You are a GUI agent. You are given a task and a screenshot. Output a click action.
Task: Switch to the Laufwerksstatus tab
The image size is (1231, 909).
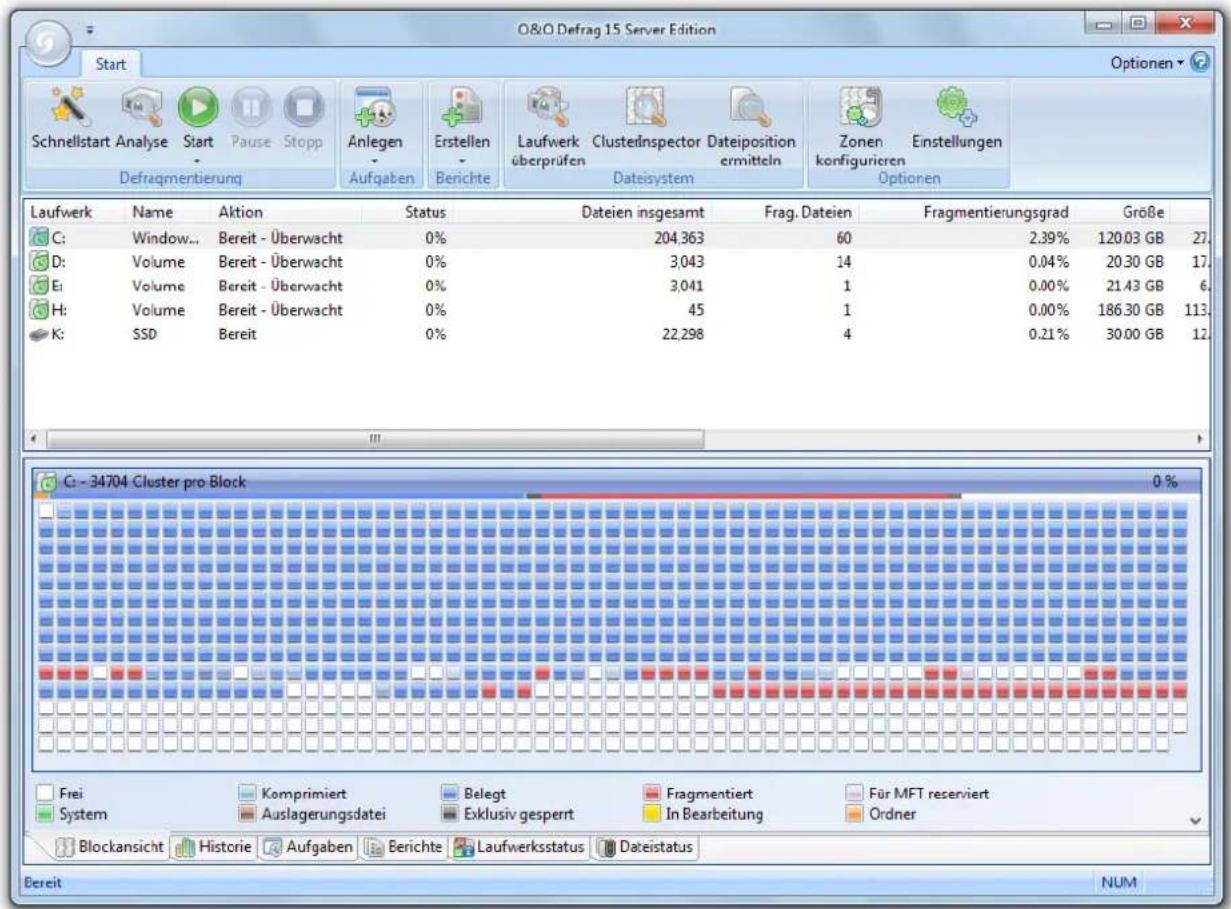pyautogui.click(x=521, y=847)
